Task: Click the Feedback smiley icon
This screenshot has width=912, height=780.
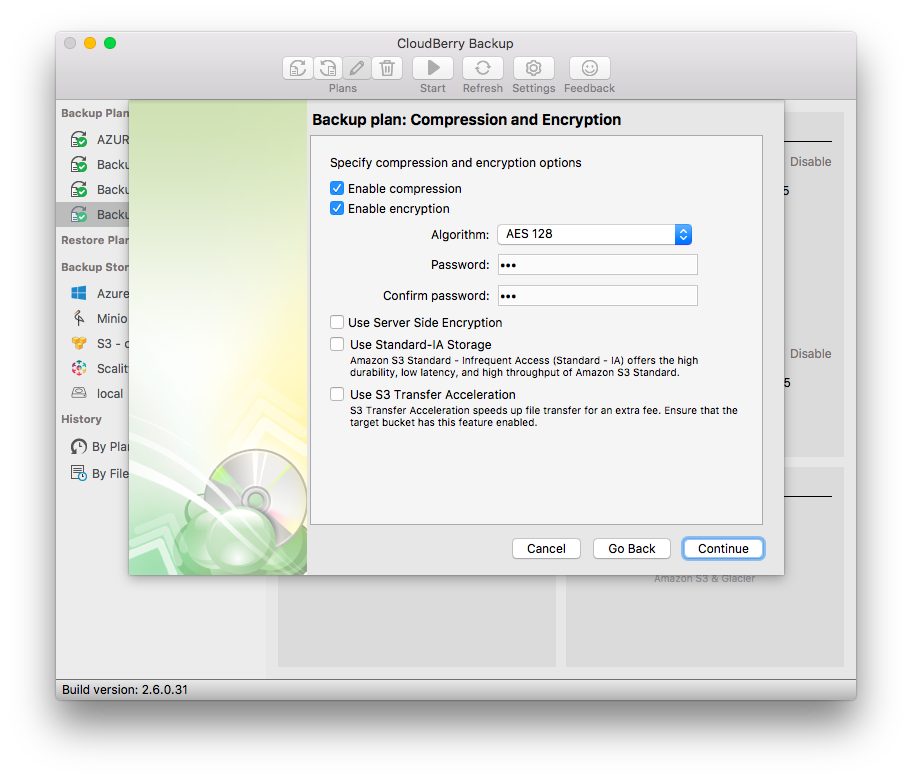Action: point(589,68)
